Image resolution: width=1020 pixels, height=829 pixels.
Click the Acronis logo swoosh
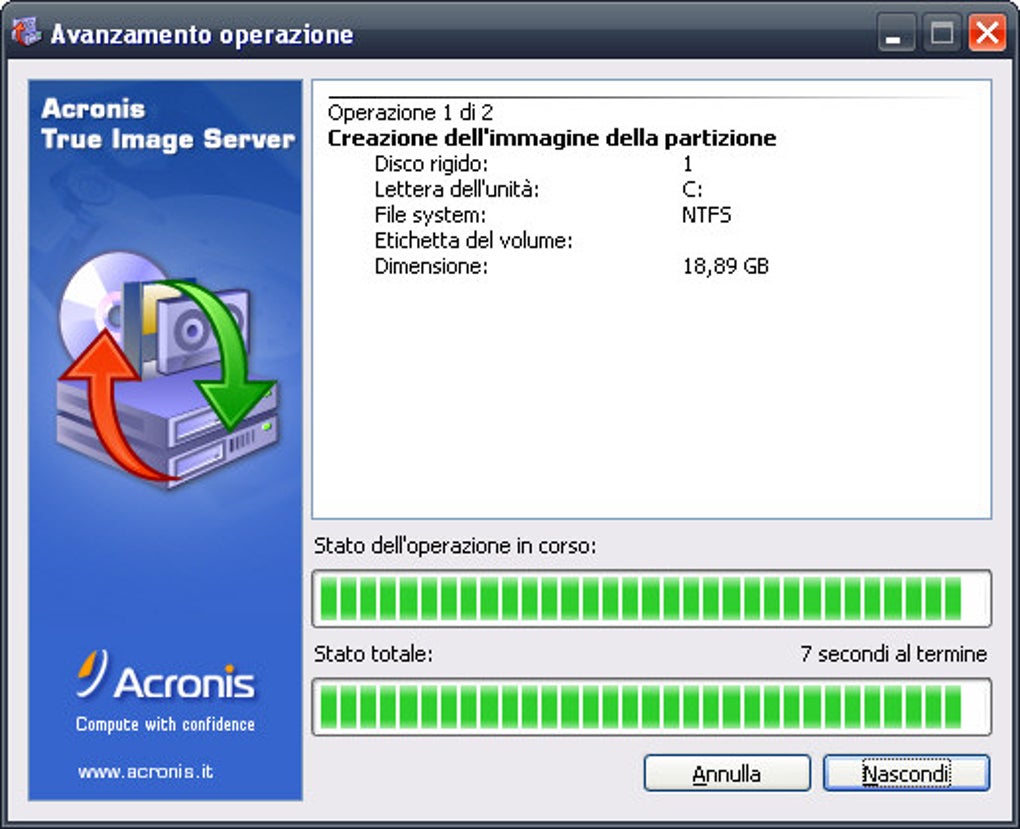[x=91, y=673]
